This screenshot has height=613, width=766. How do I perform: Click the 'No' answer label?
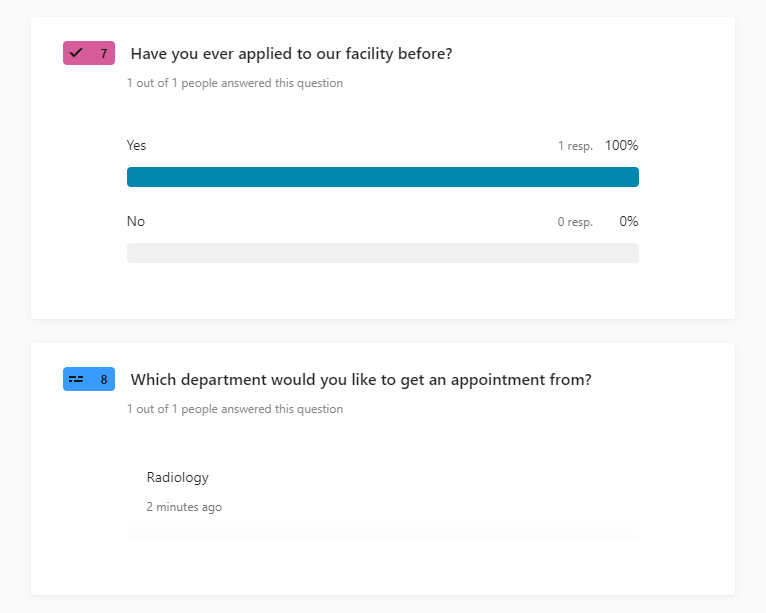point(135,222)
